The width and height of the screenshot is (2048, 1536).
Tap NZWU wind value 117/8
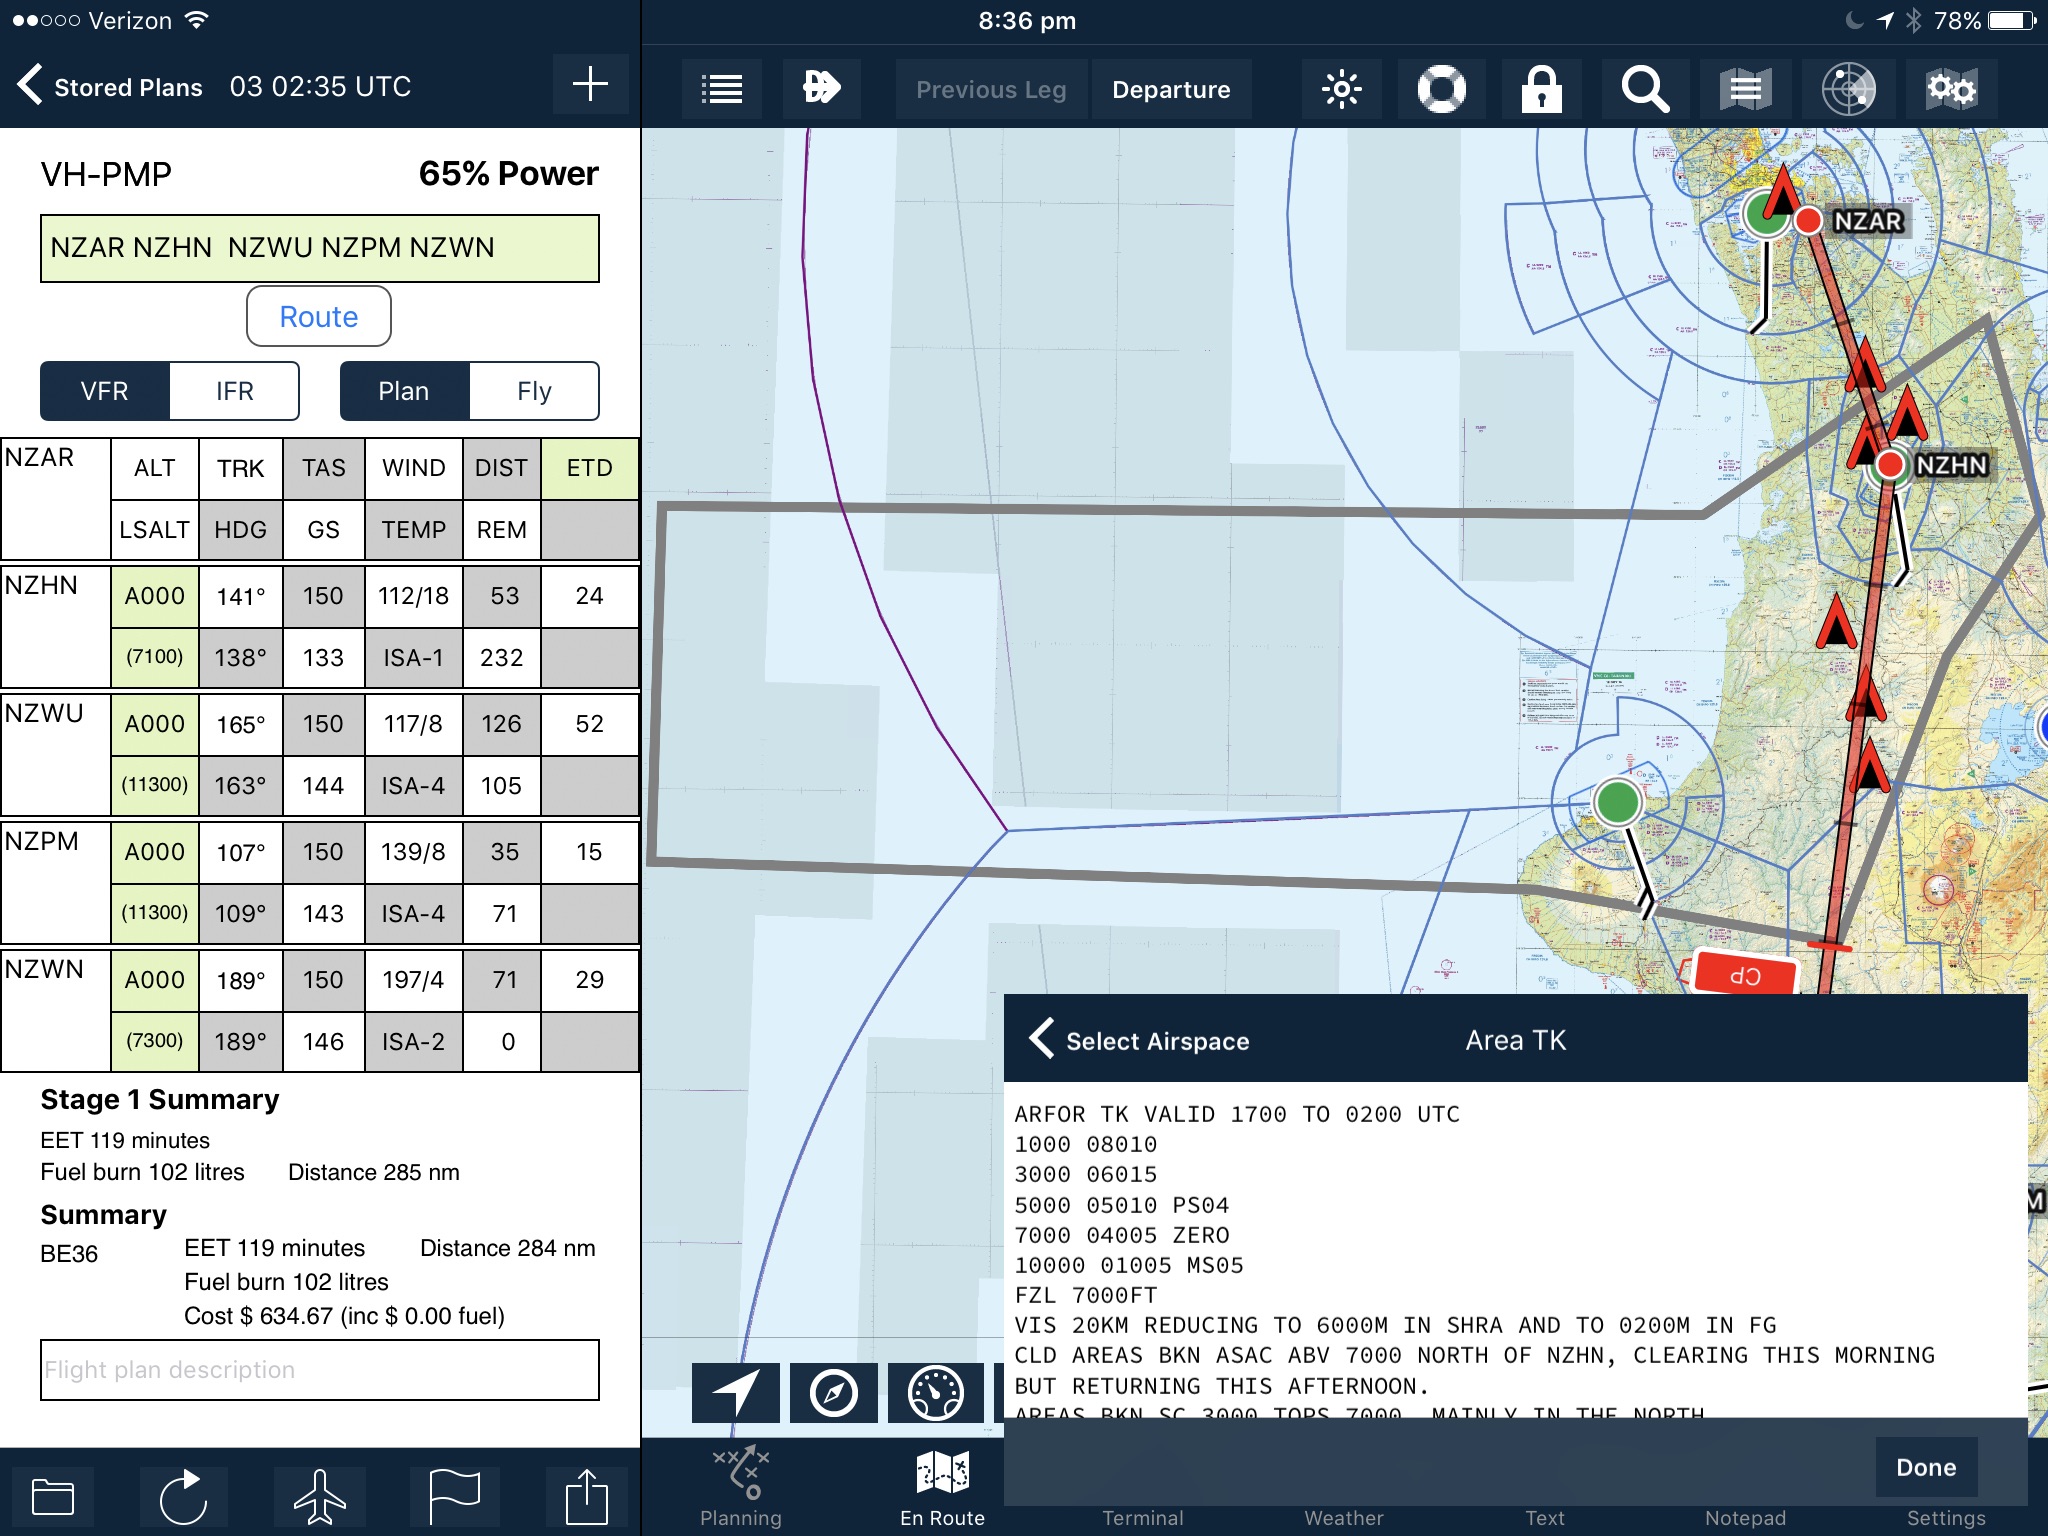[414, 724]
